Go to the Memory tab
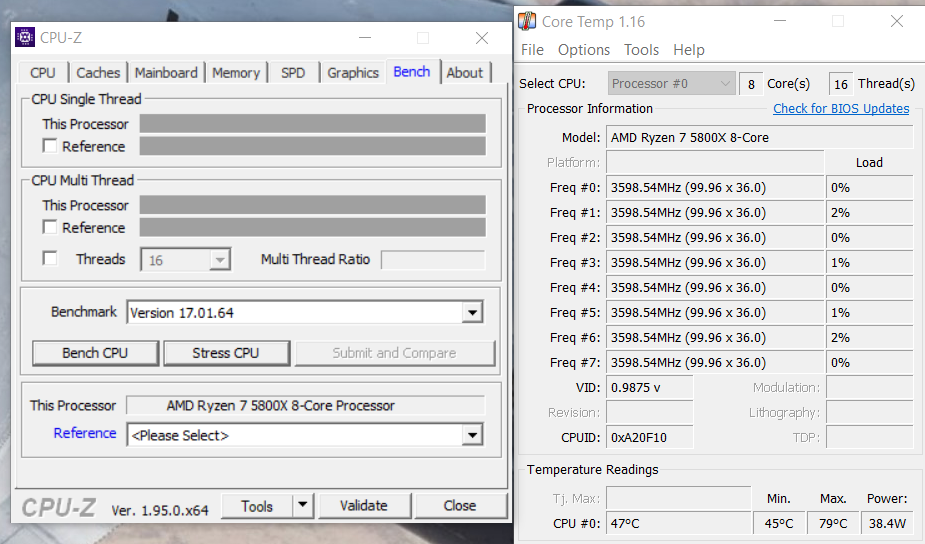This screenshot has width=925, height=544. 236,73
